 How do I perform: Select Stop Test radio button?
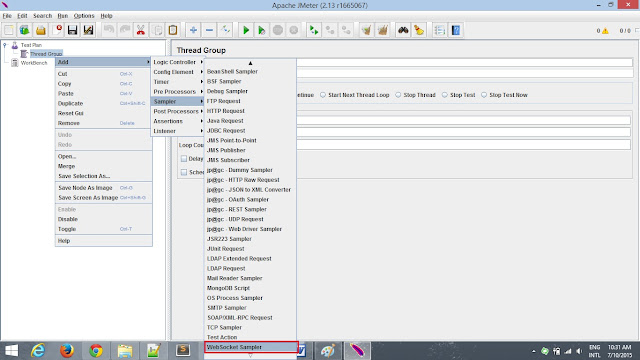point(444,95)
